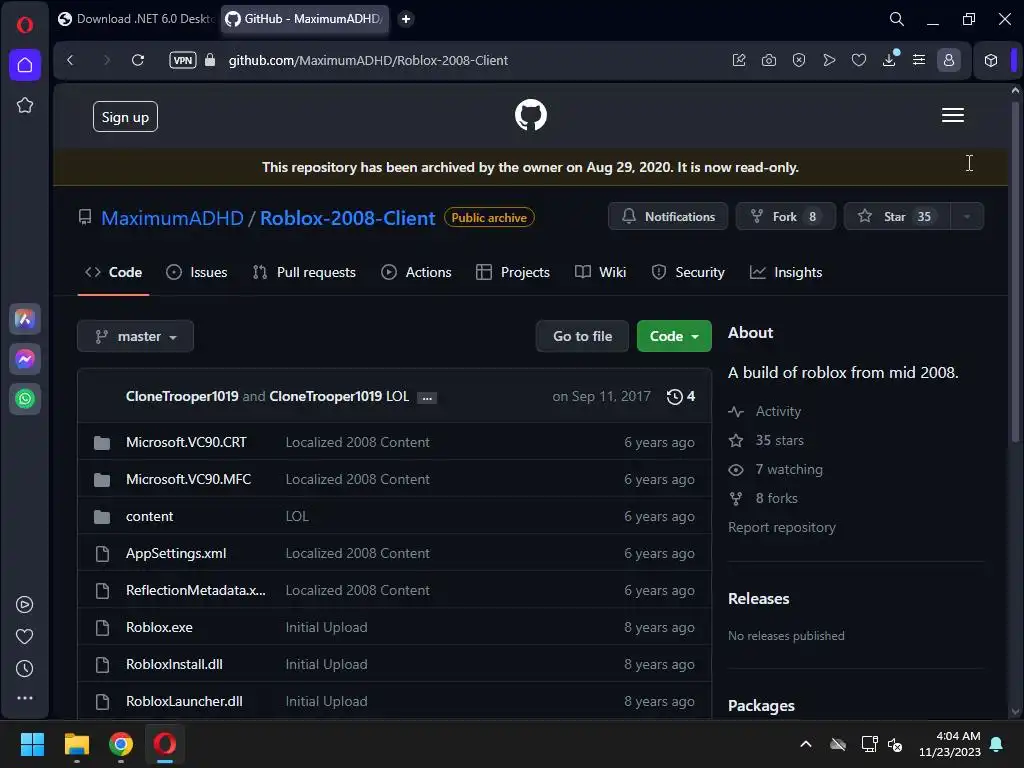Select the GitHub MaximumADHD tab
Viewport: 1024px width, 768px height.
[304, 19]
